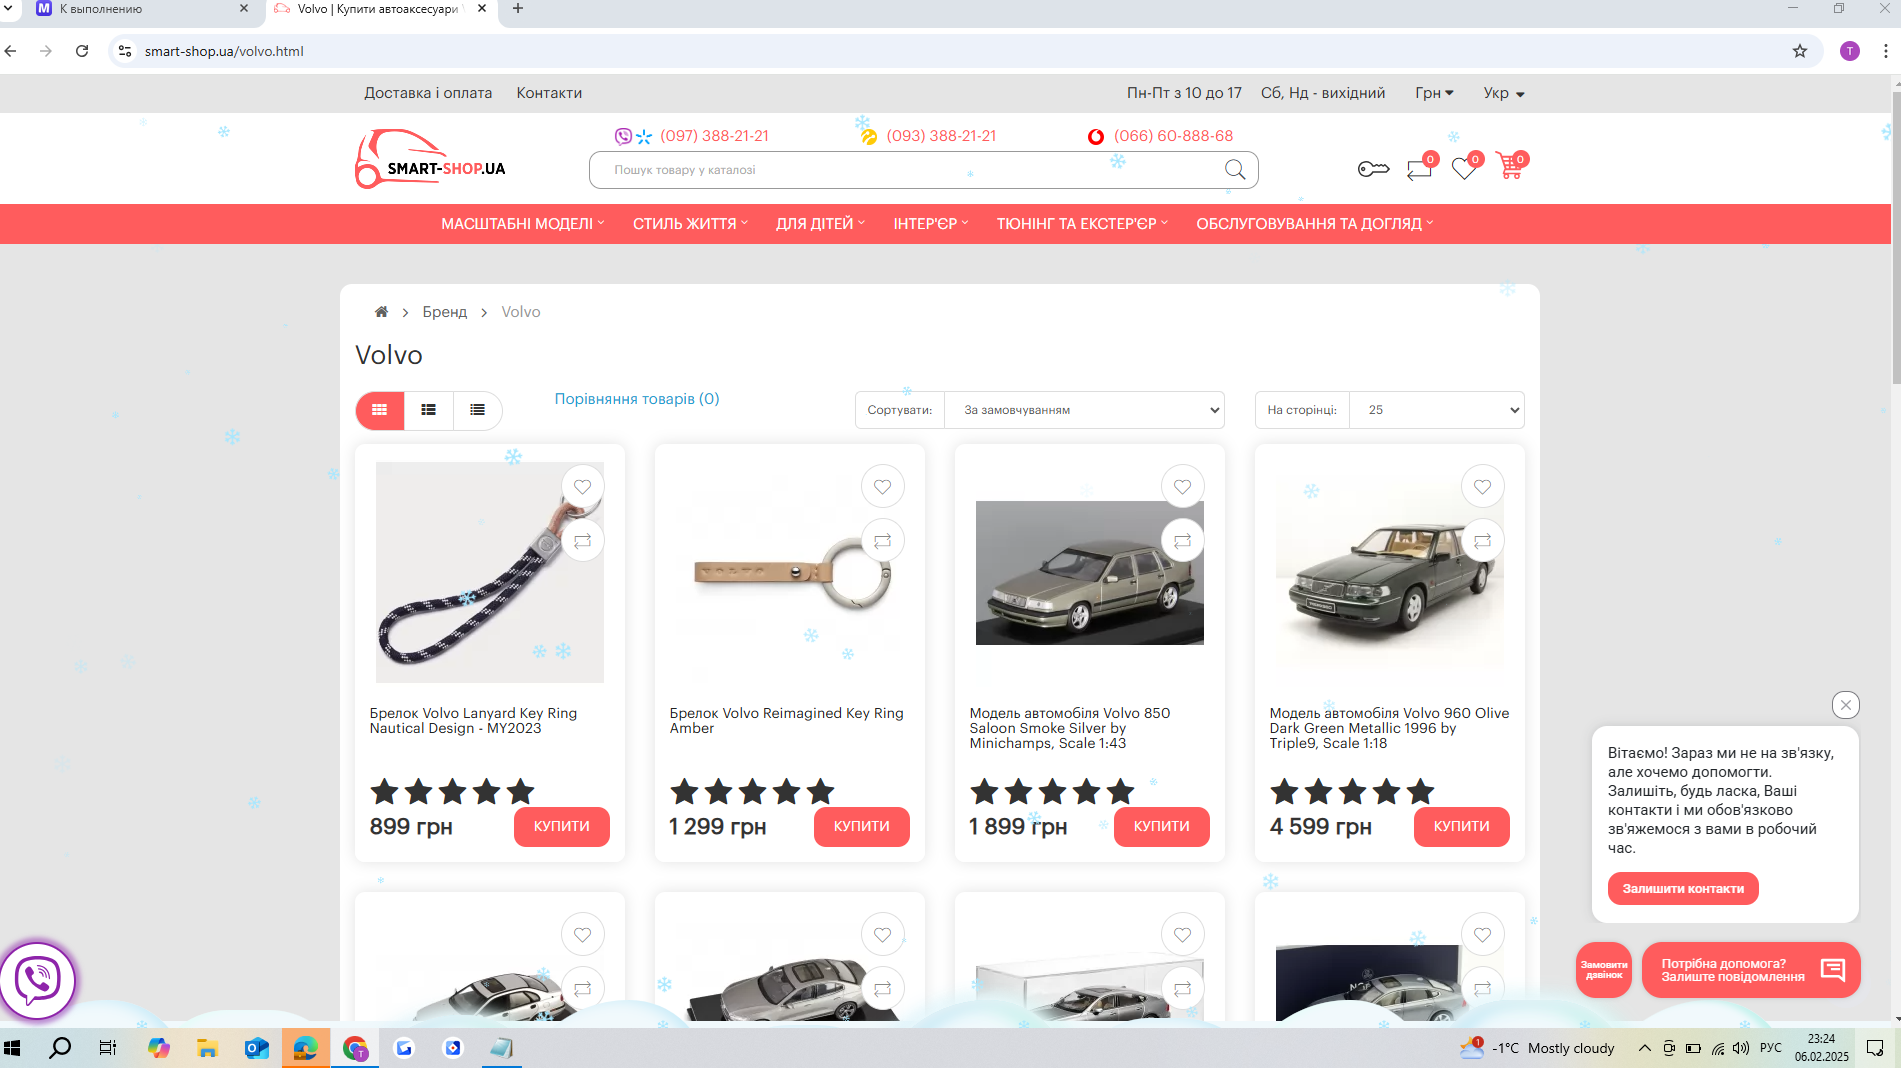Bookmark this page with the star icon

pos(1800,51)
